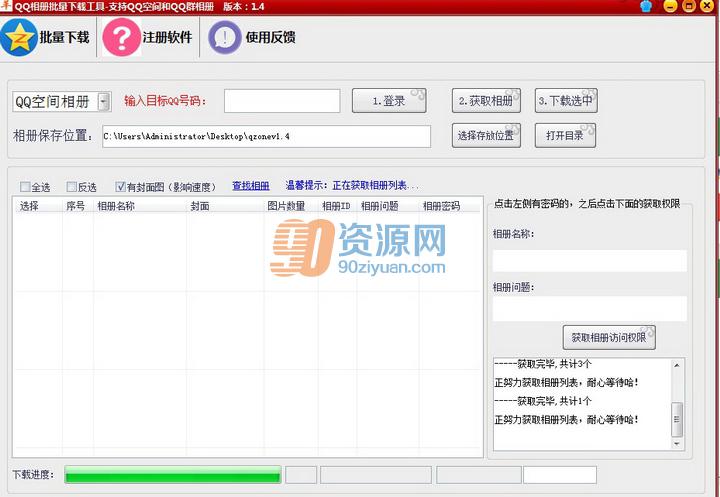720x497 pixels.
Task: Click the 查找相册 link
Action: [251, 186]
